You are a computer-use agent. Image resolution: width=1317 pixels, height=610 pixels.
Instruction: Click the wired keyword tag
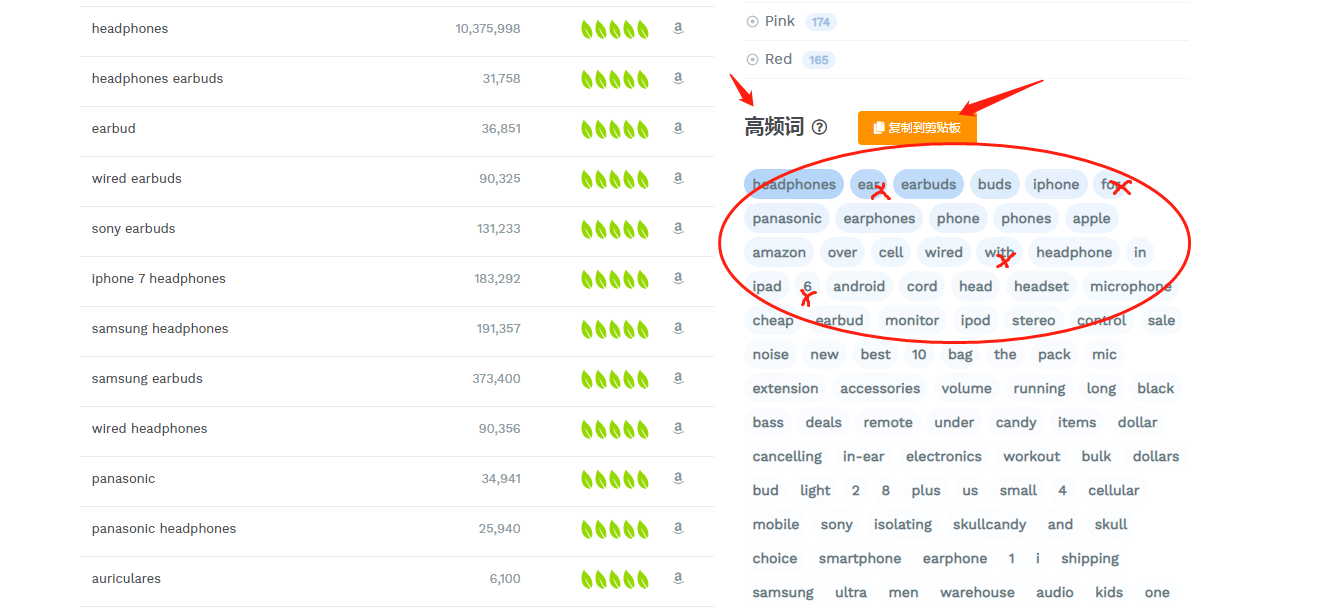pos(943,252)
